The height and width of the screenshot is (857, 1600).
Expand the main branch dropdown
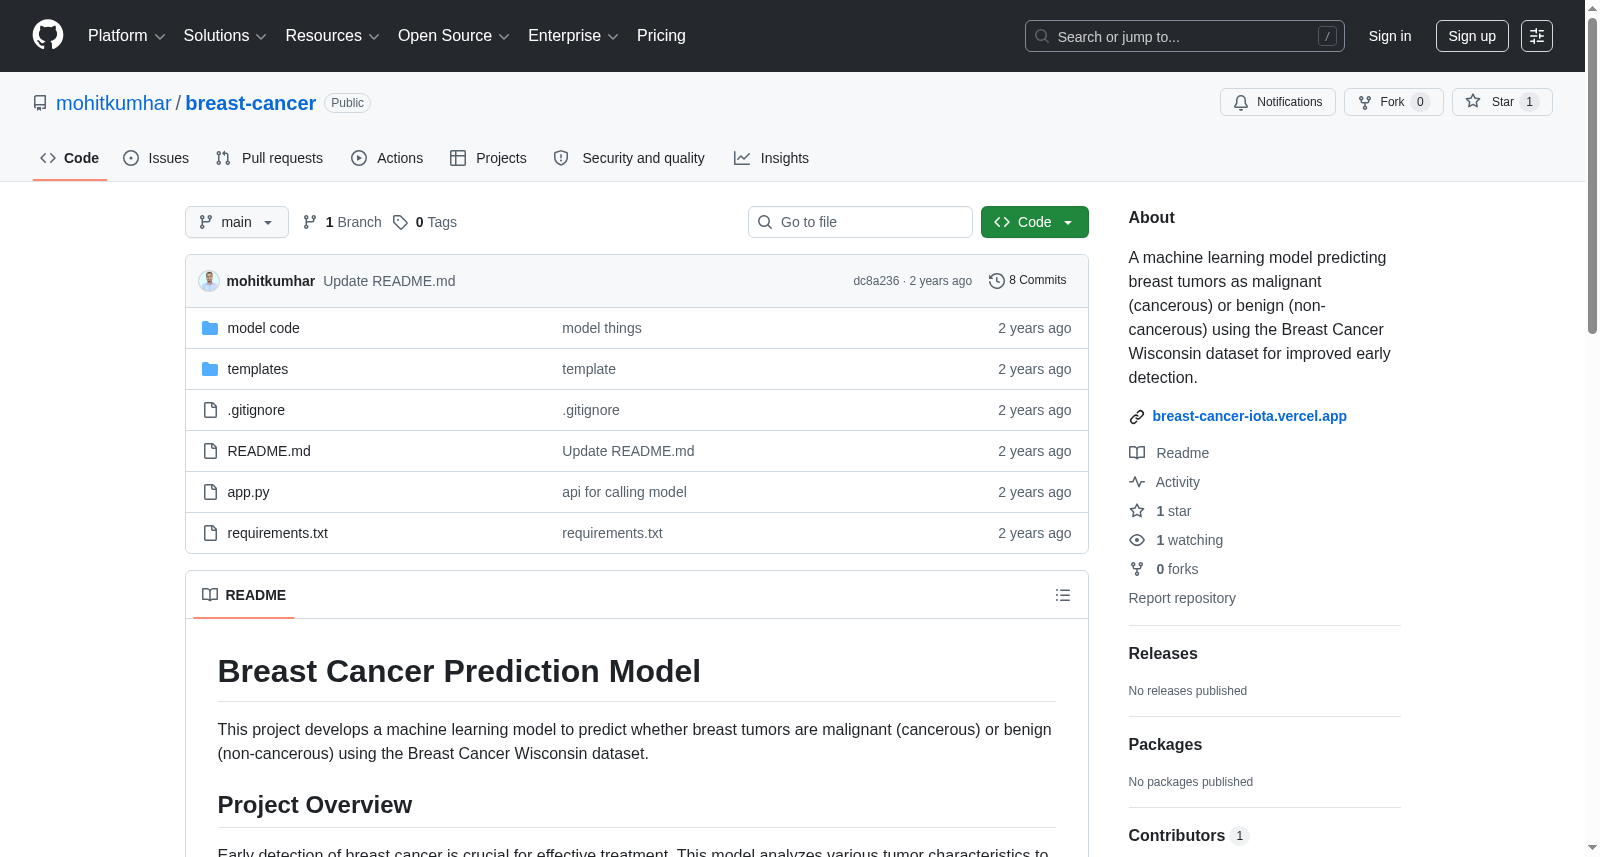236,222
